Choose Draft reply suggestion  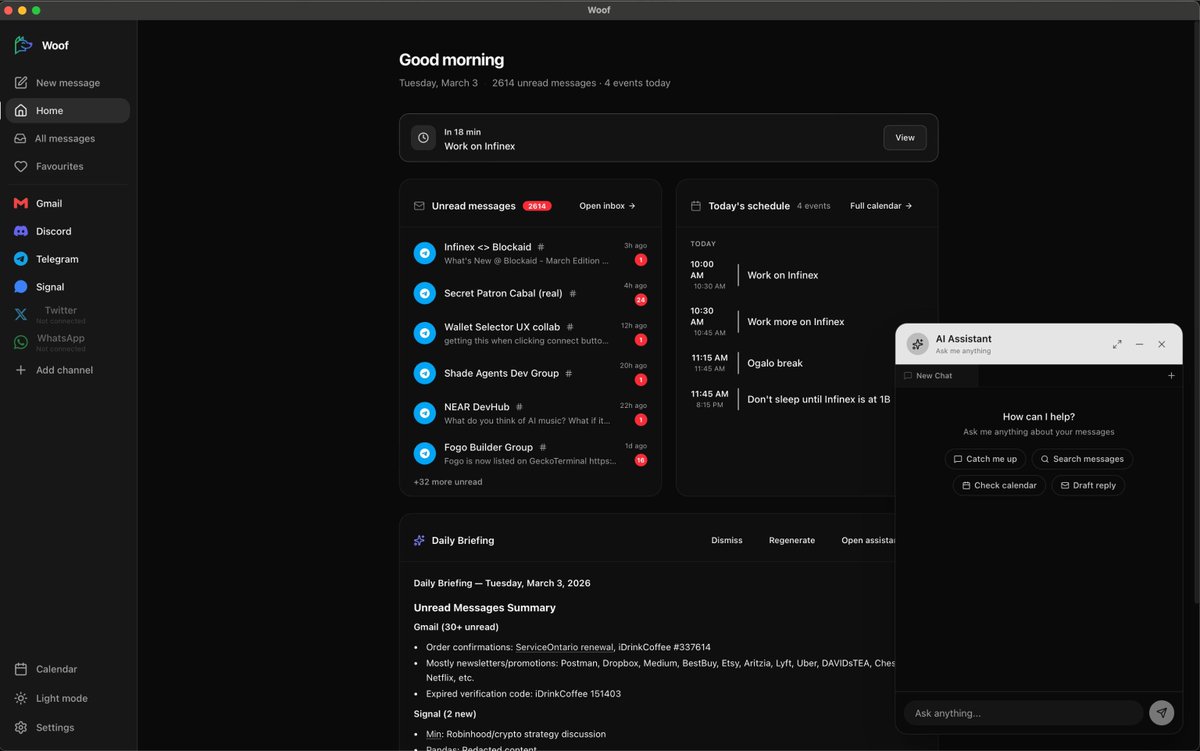click(1088, 485)
